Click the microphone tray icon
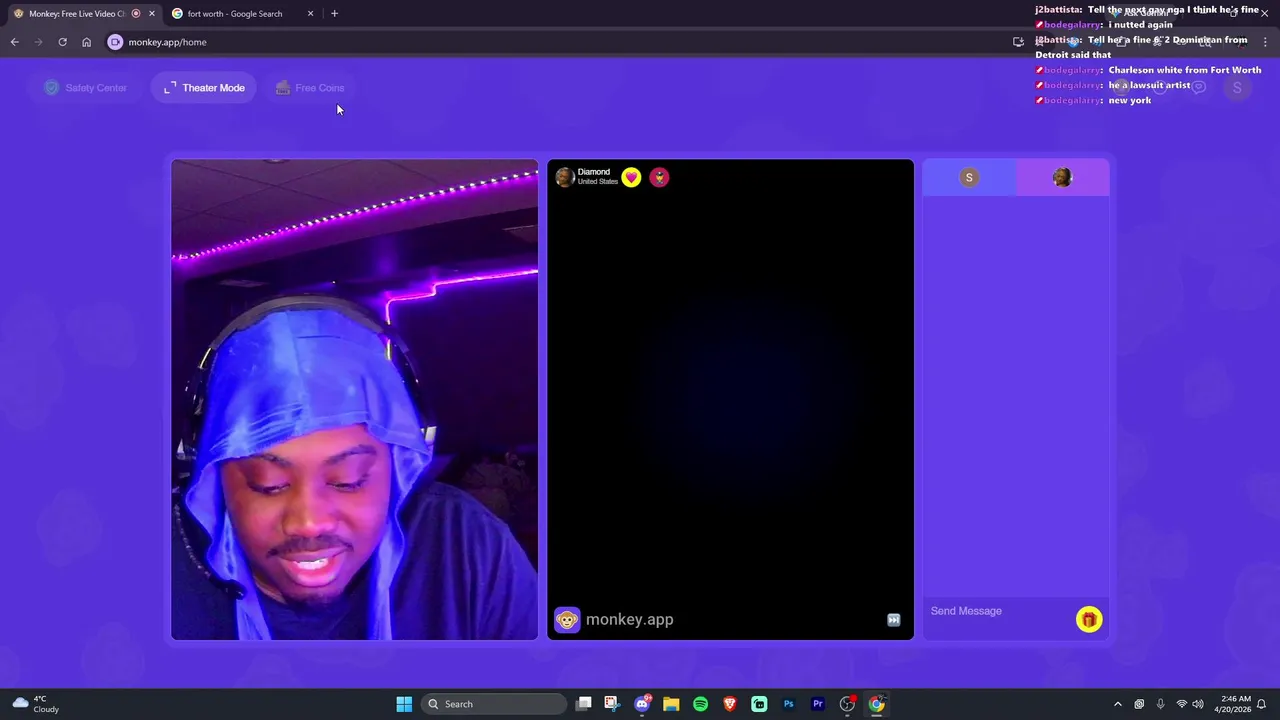1280x720 pixels. (1160, 704)
